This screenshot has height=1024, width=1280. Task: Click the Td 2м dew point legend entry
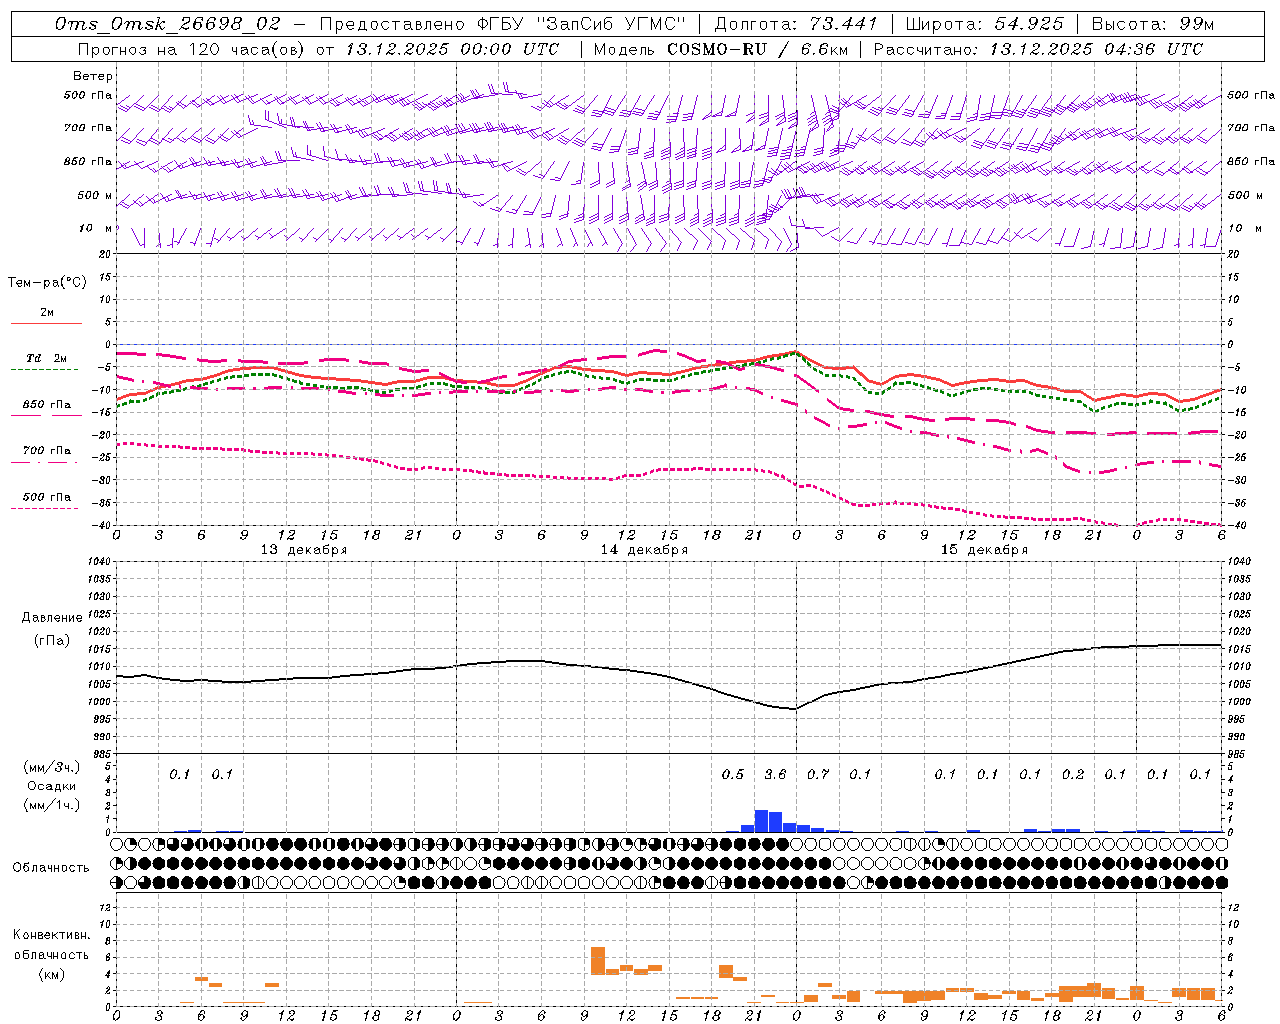(x=46, y=359)
